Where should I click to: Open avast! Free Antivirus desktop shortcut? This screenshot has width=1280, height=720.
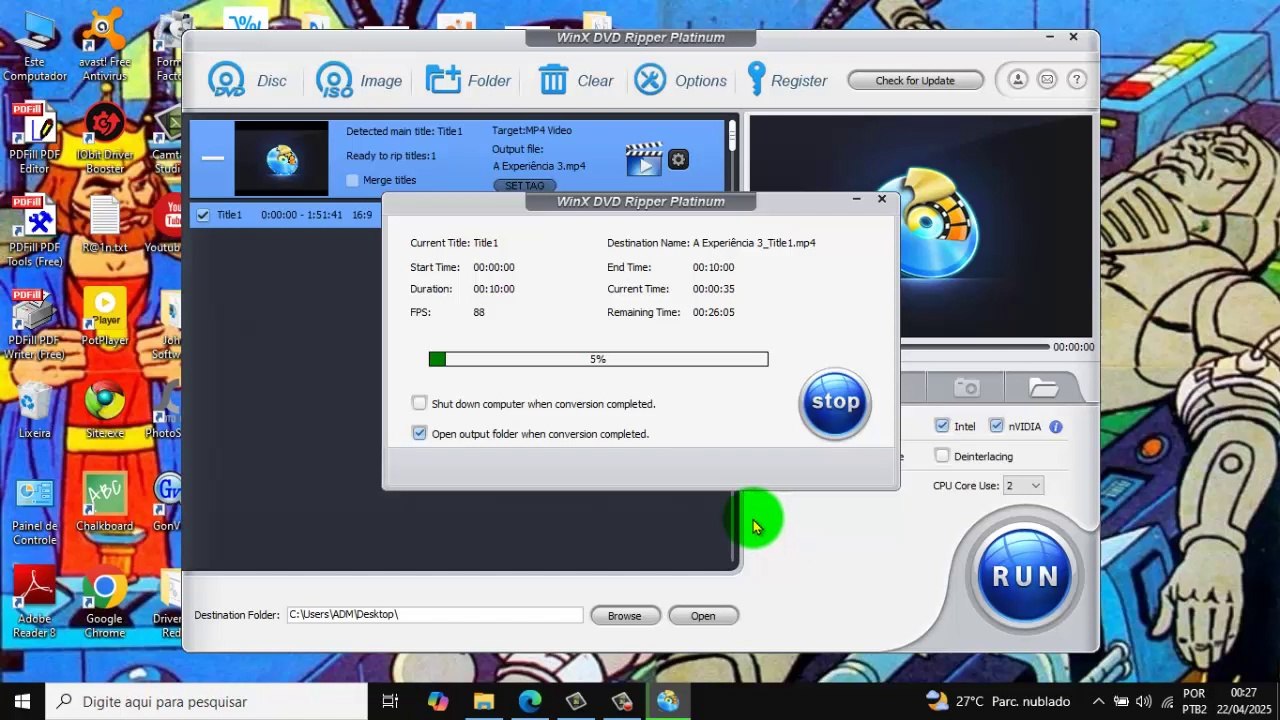click(105, 45)
